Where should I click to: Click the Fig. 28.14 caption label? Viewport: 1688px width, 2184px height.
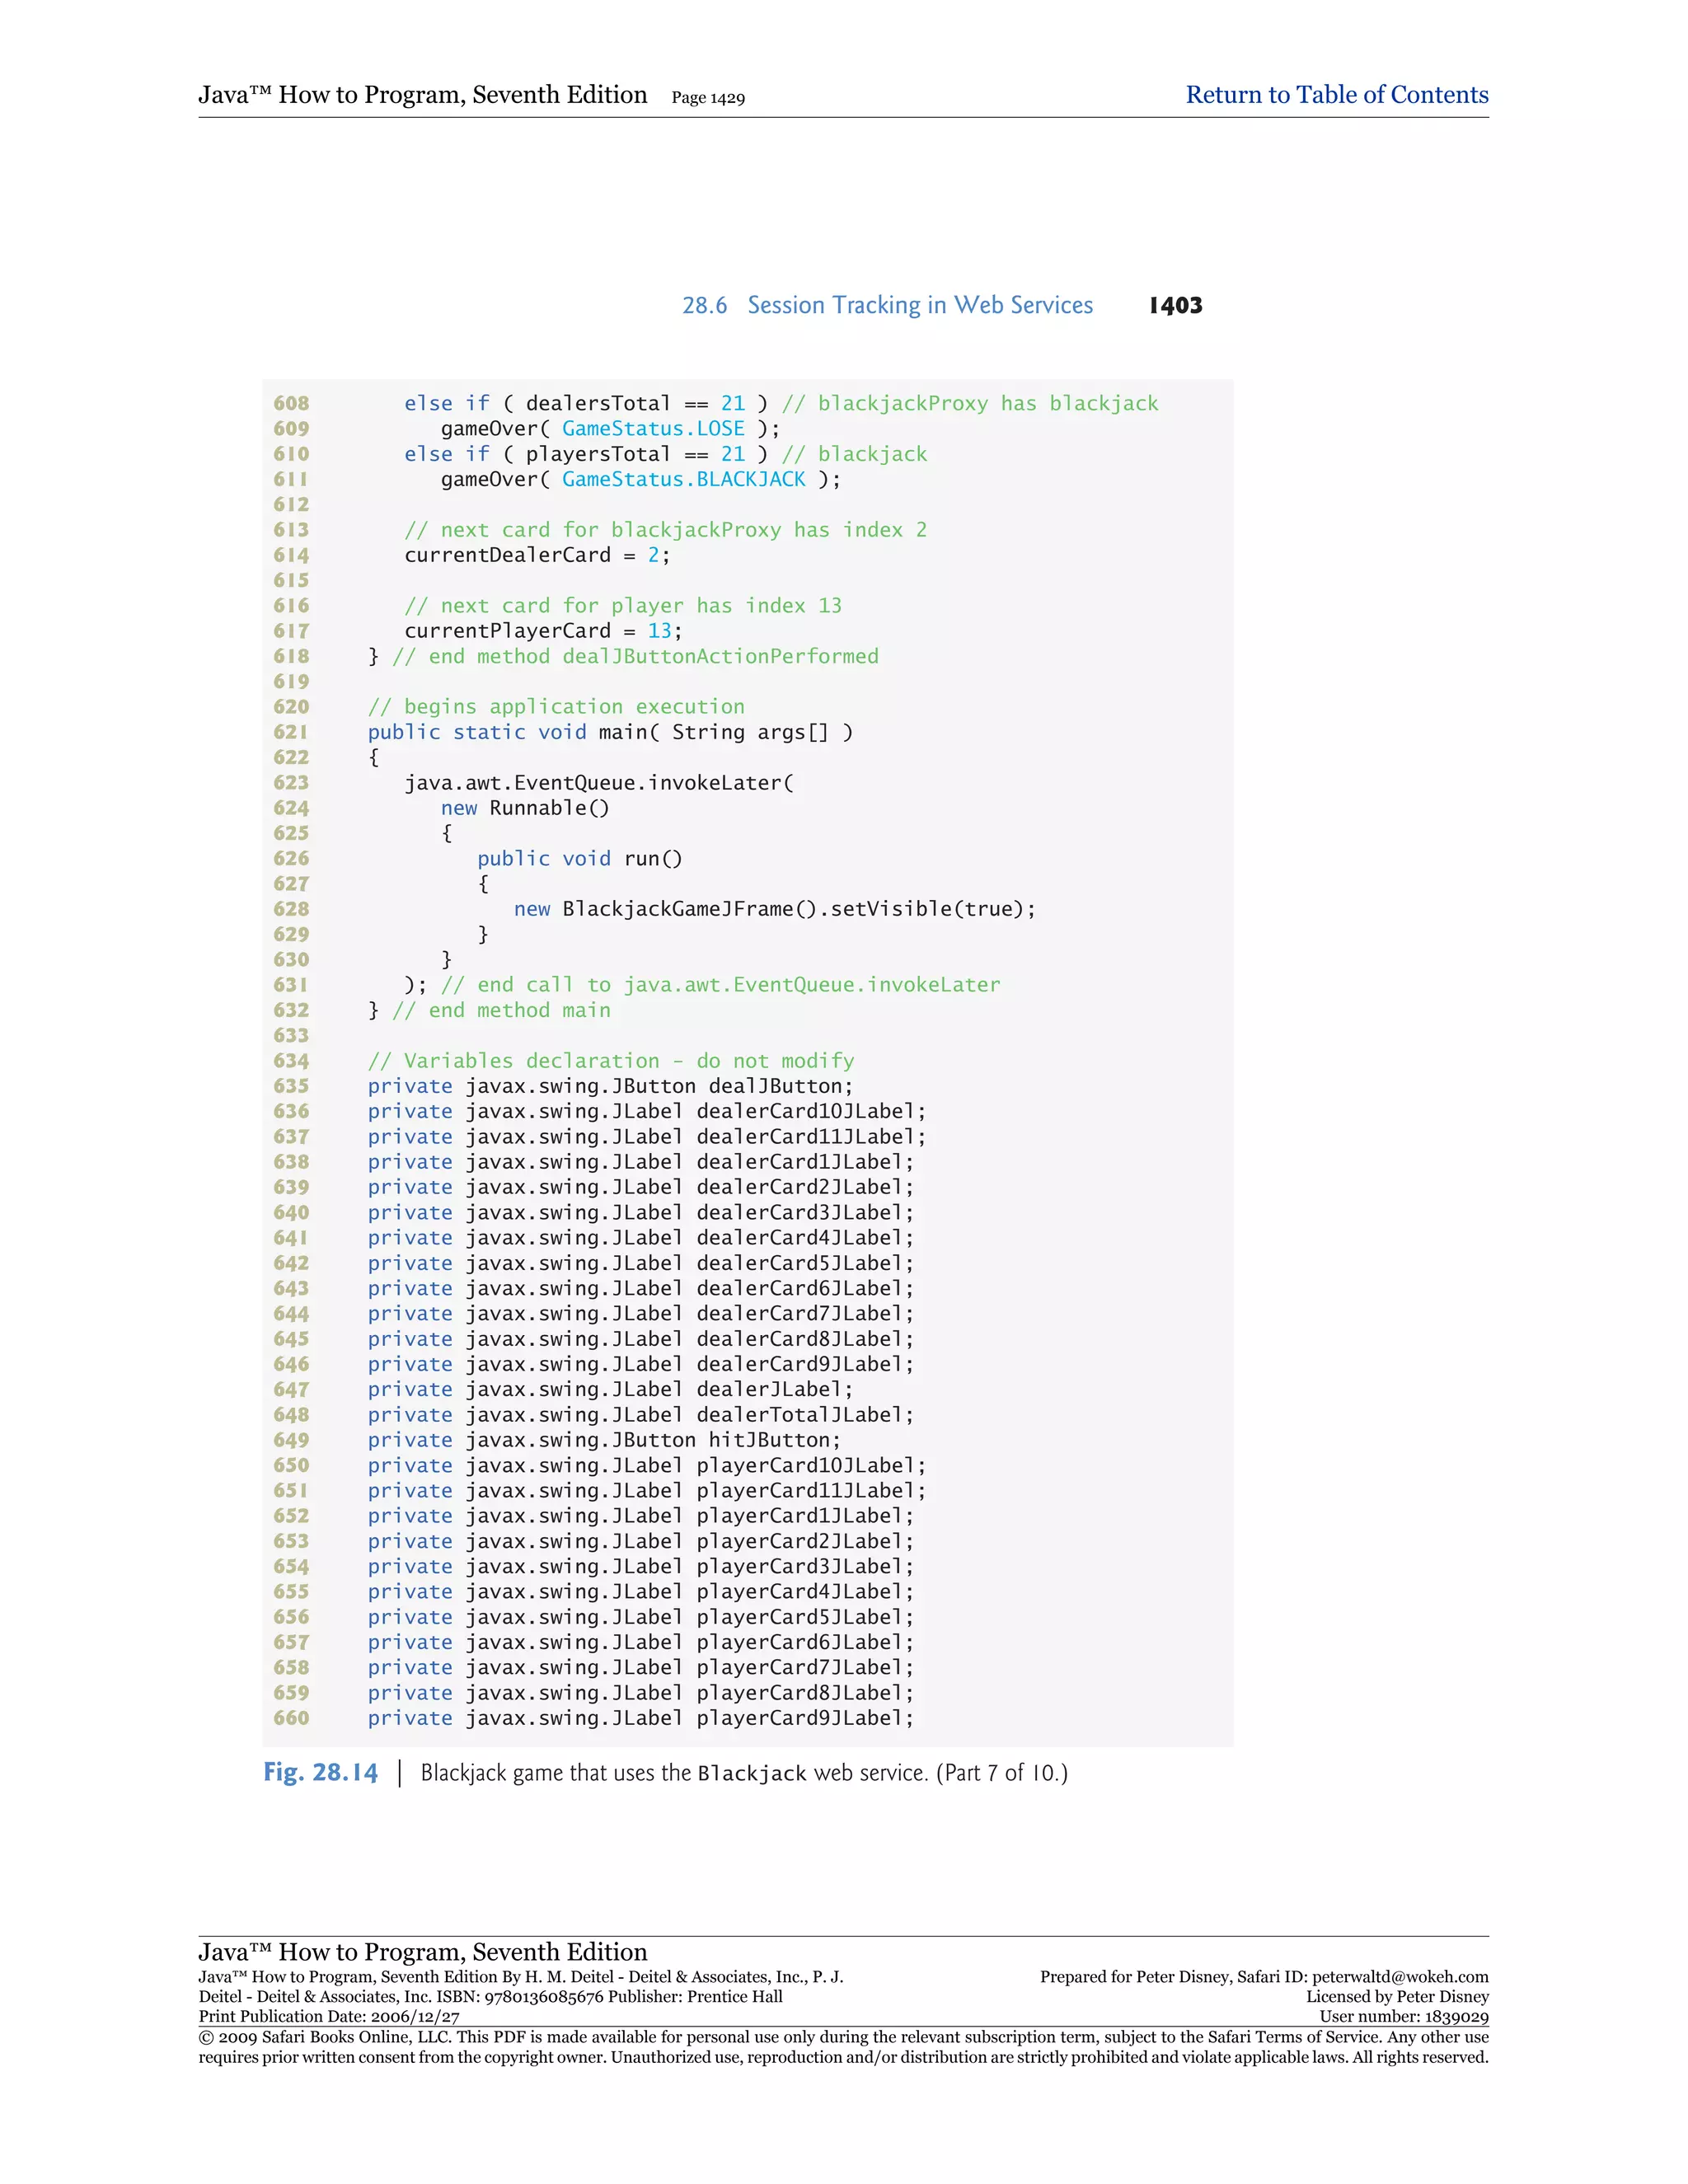320,1773
